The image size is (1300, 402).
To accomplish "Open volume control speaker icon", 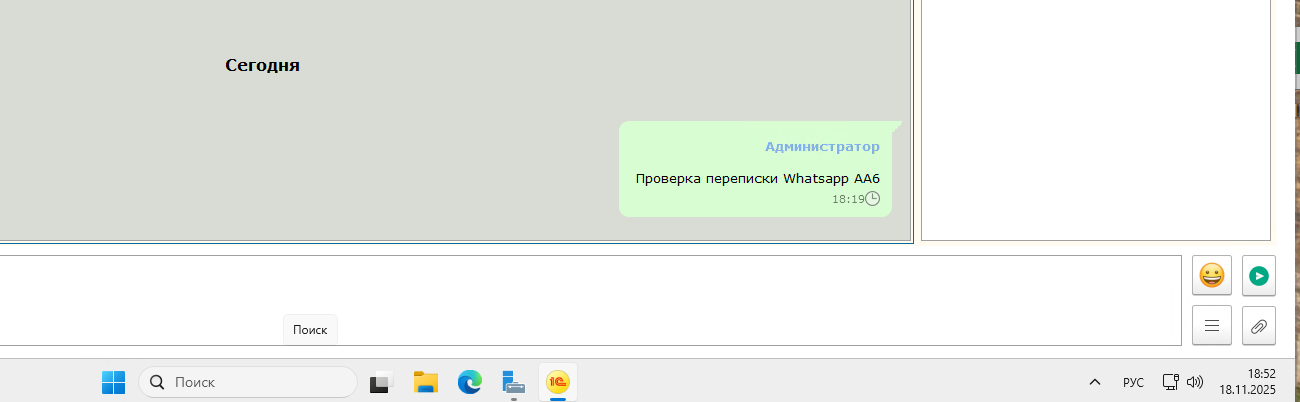I will coord(1194,382).
